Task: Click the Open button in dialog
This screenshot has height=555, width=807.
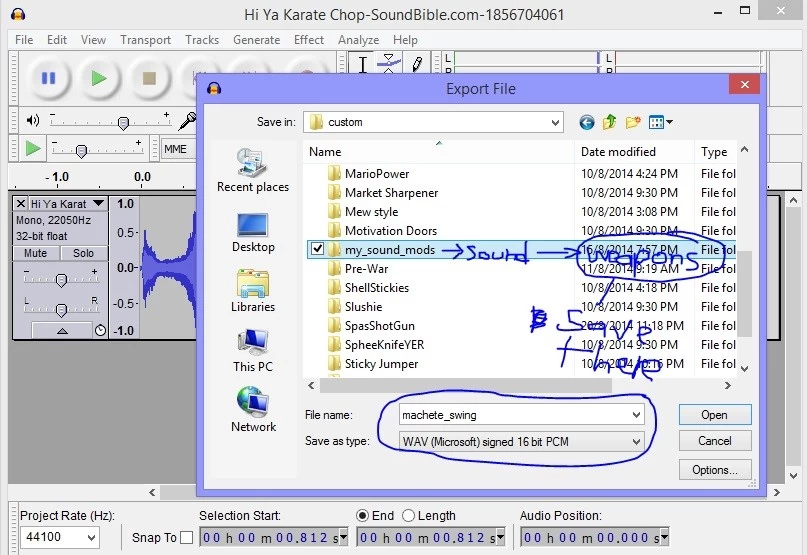Action: tap(714, 415)
